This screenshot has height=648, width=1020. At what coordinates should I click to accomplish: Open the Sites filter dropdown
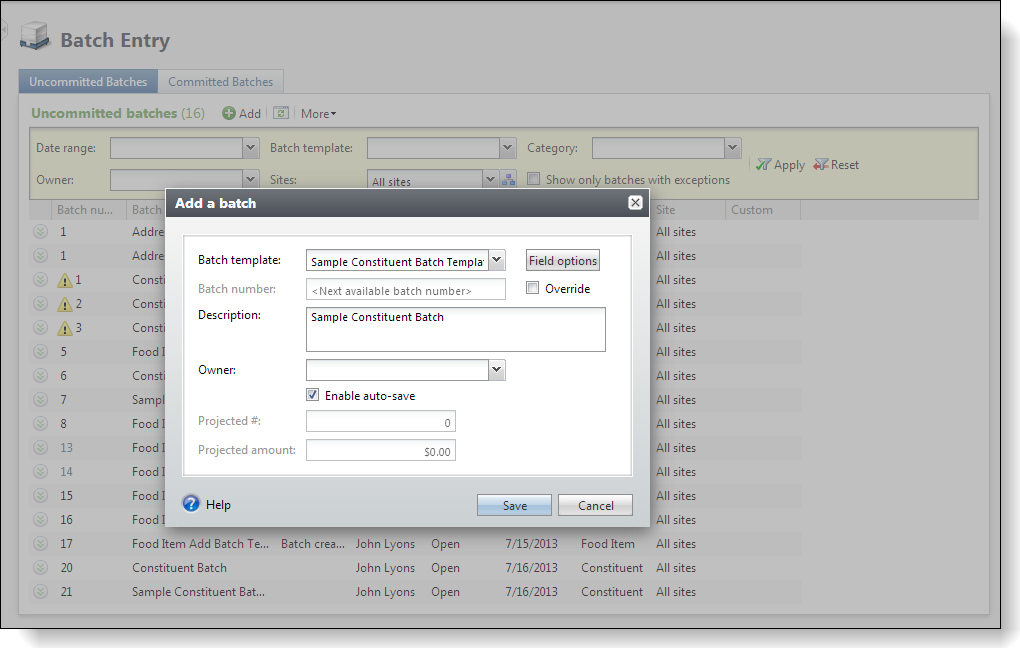(490, 179)
